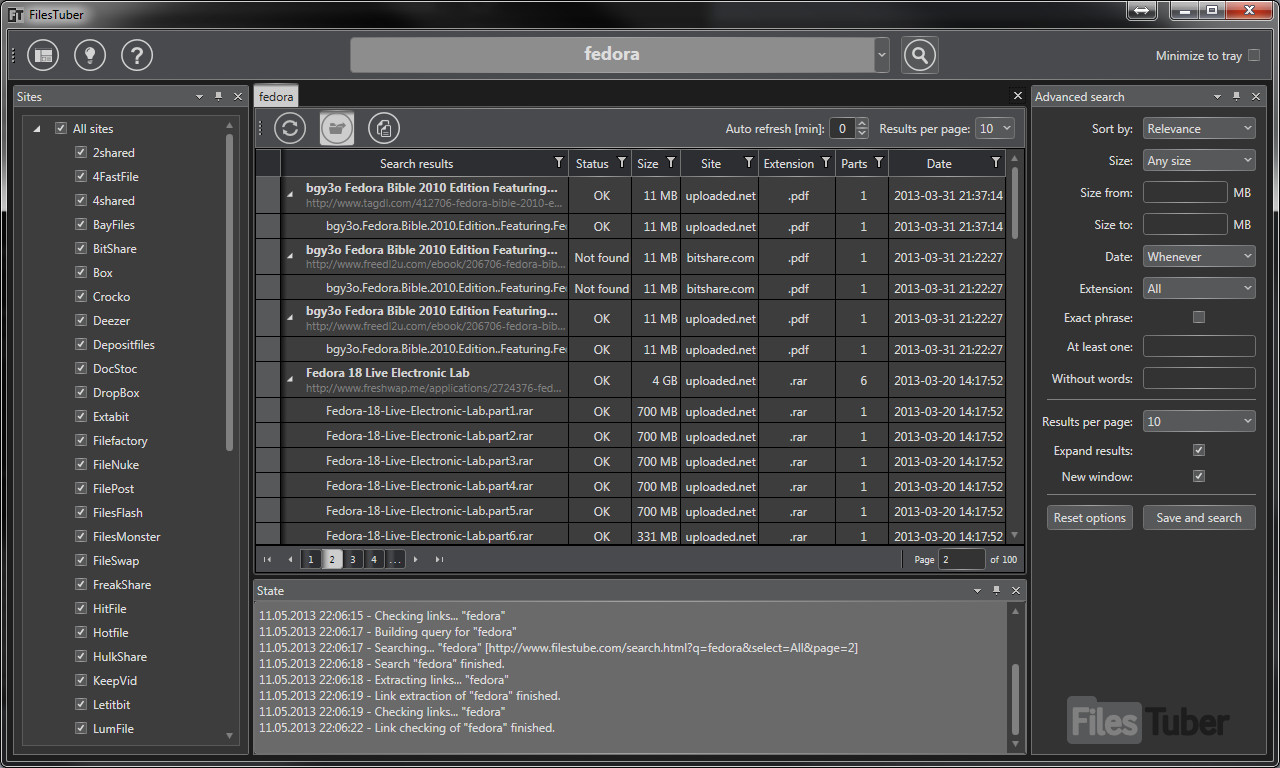Image resolution: width=1280 pixels, height=768 pixels.
Task: Close the State panel
Action: coord(1016,591)
